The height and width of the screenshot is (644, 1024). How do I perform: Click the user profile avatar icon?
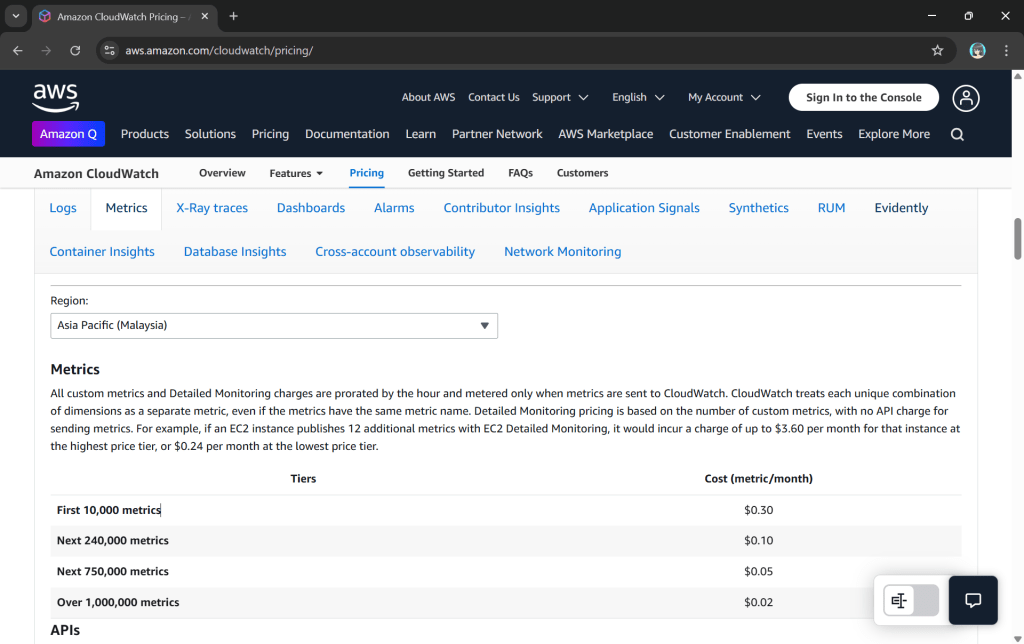coord(965,97)
